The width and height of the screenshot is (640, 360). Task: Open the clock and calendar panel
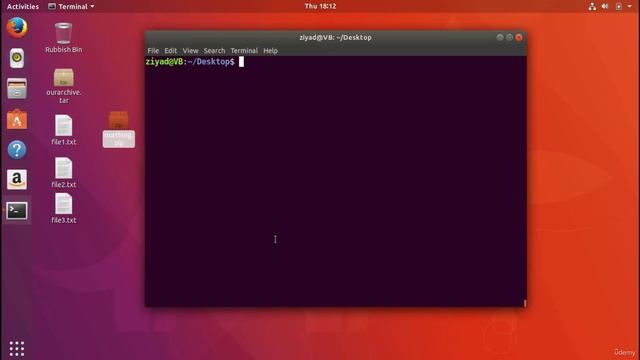(320, 6)
